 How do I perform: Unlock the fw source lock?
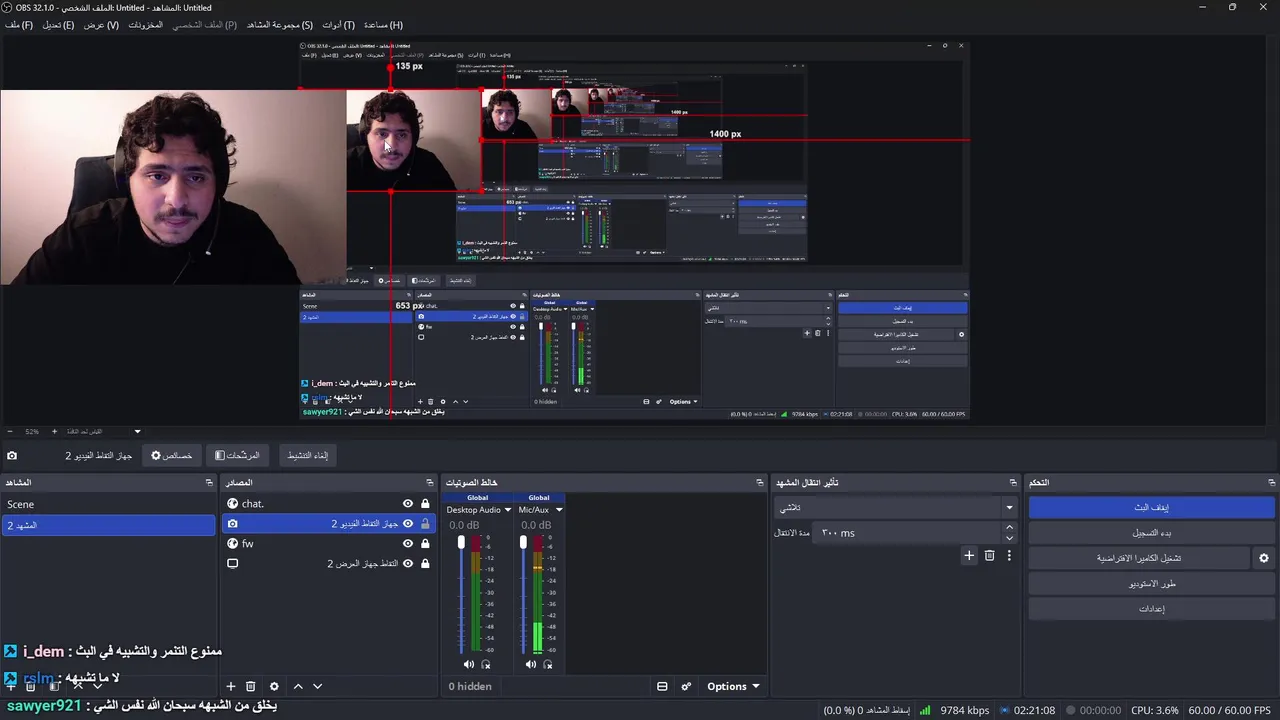pos(425,544)
